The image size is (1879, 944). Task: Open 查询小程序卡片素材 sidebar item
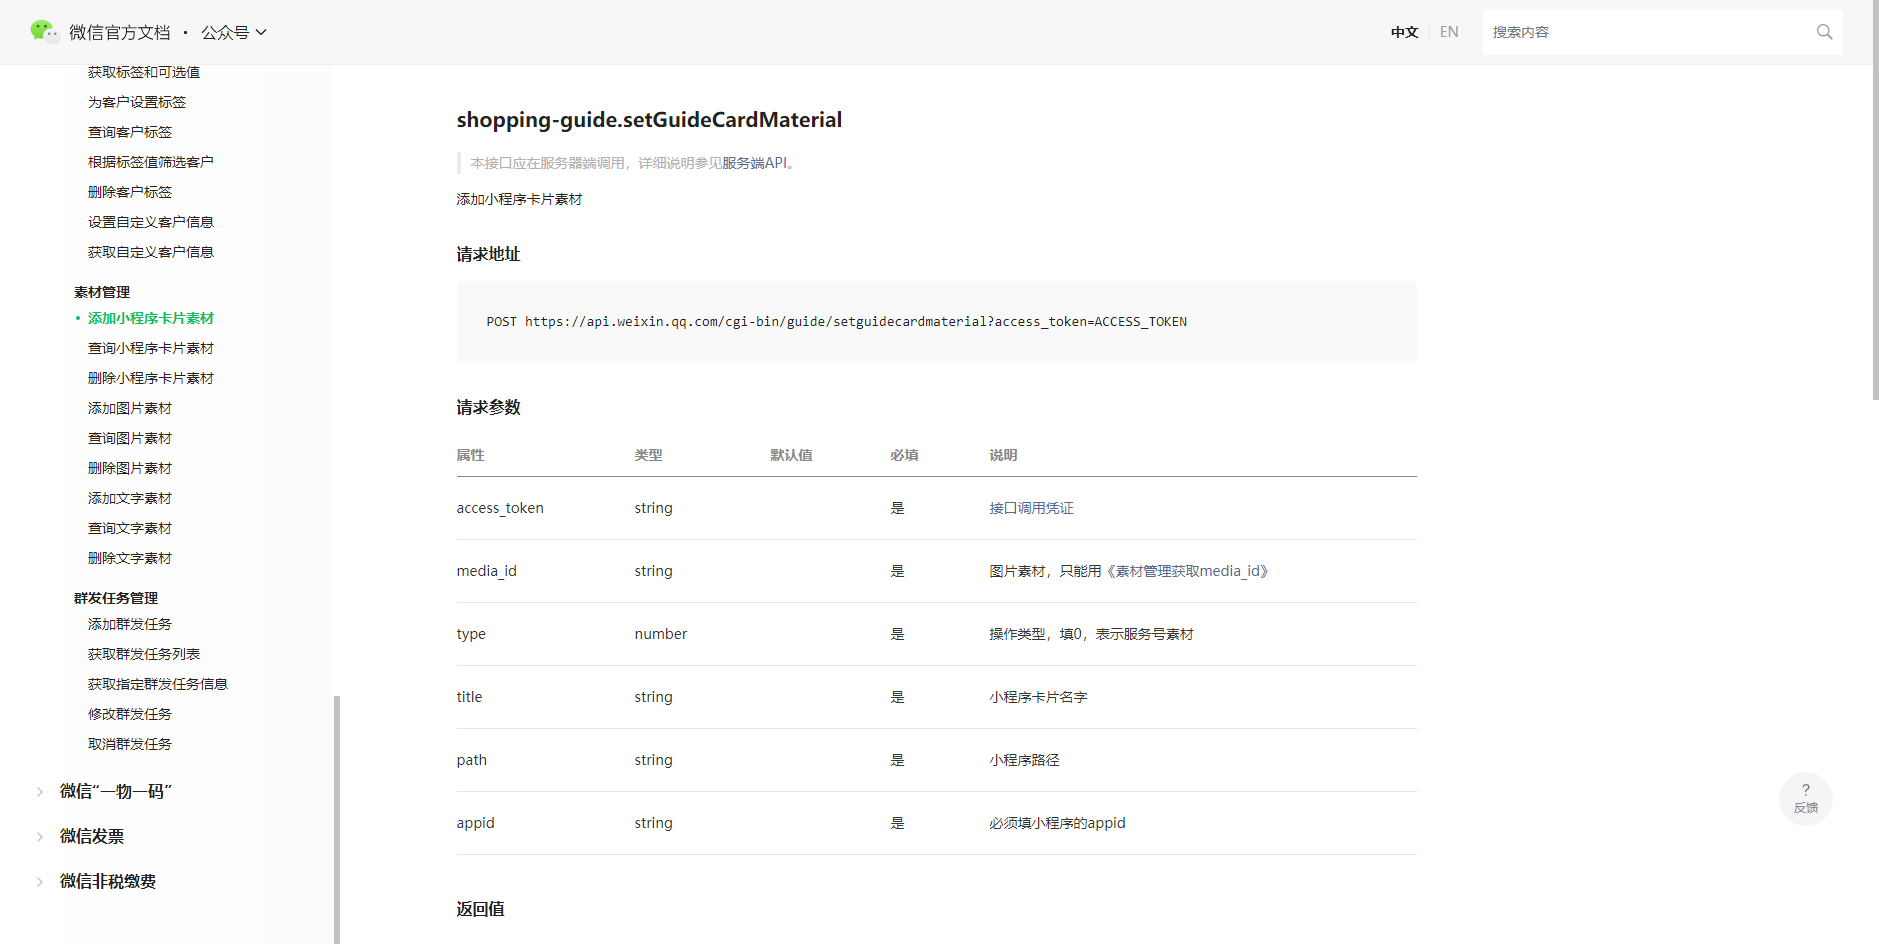151,348
